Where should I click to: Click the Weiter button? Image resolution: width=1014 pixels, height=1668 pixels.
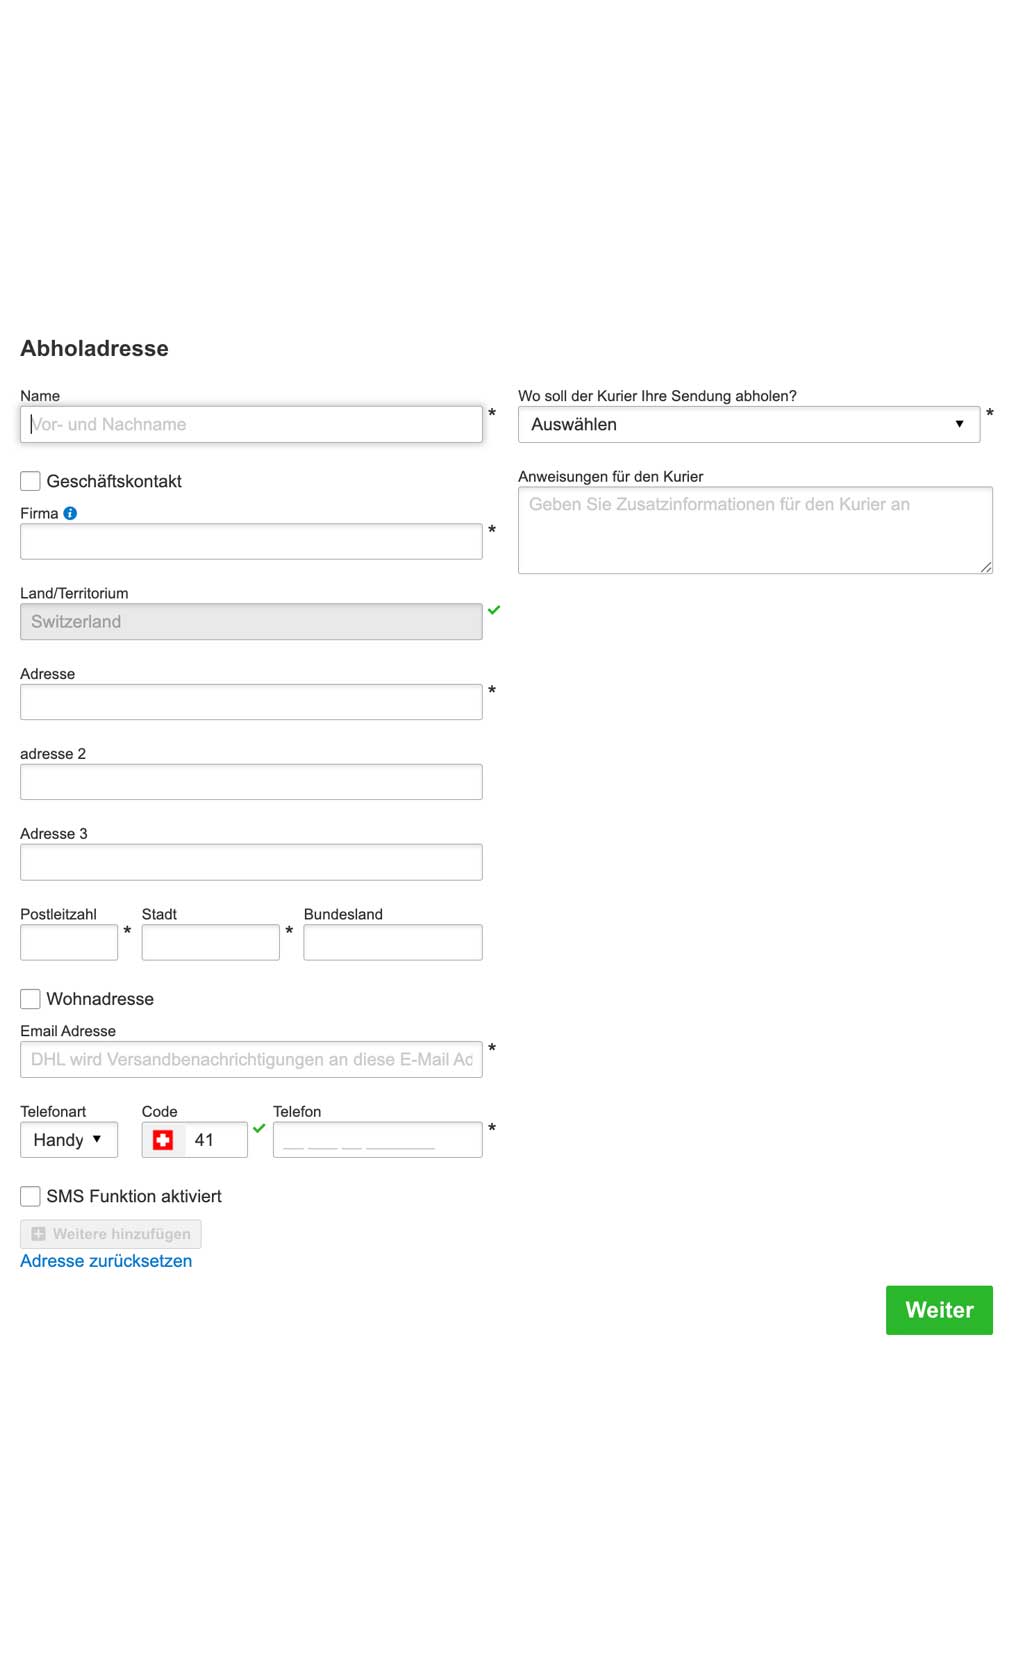[938, 1310]
